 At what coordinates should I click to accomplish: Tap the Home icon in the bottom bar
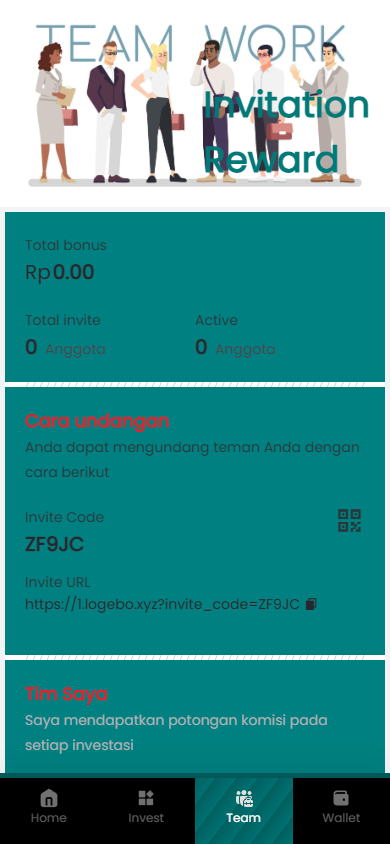(x=48, y=798)
